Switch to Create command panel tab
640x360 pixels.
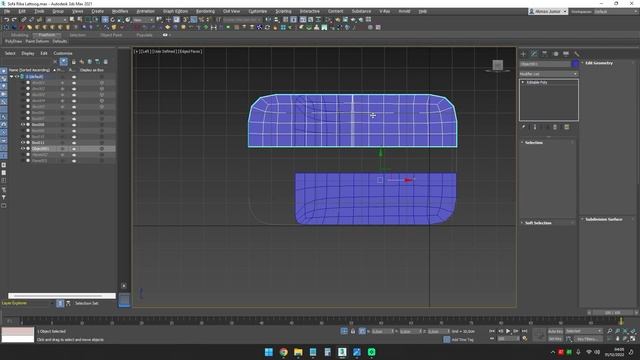[x=523, y=53]
